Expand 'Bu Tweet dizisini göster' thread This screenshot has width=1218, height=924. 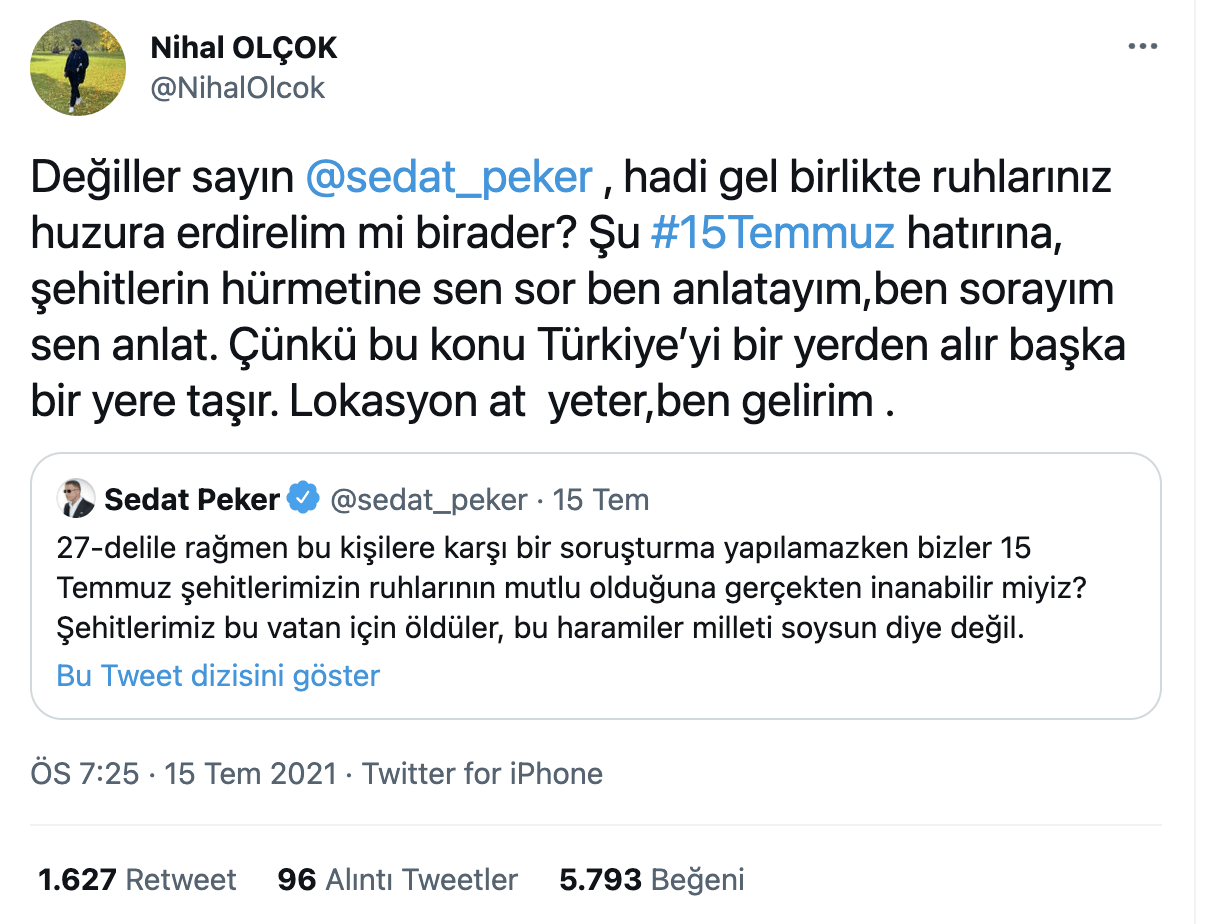pos(218,676)
